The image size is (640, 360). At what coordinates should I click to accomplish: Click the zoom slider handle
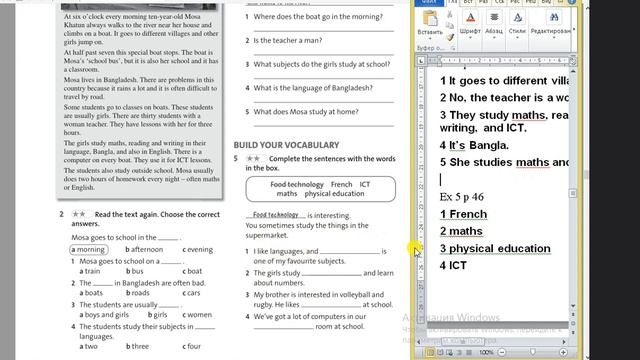(x=533, y=352)
